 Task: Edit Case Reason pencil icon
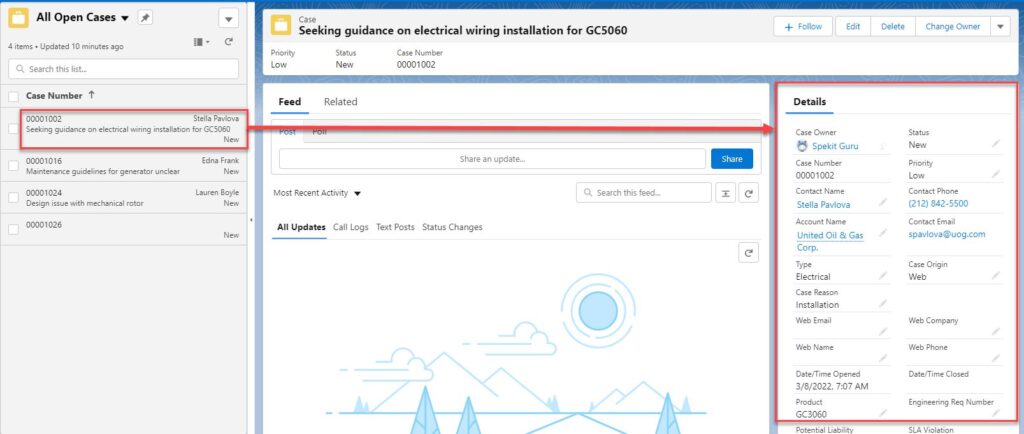(x=882, y=303)
